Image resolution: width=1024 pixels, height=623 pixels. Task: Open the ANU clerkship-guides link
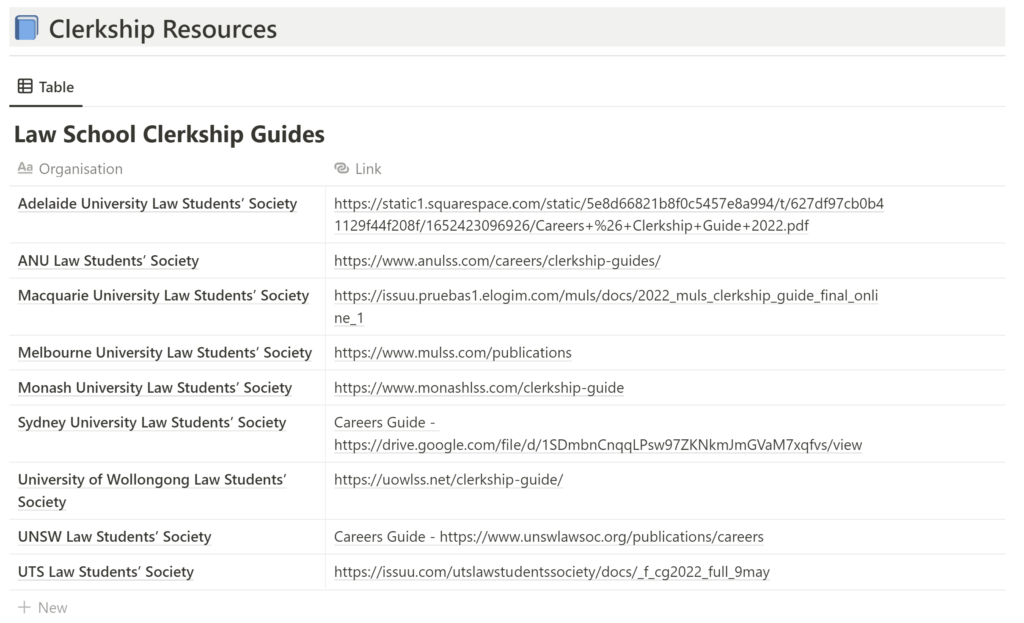coord(497,261)
